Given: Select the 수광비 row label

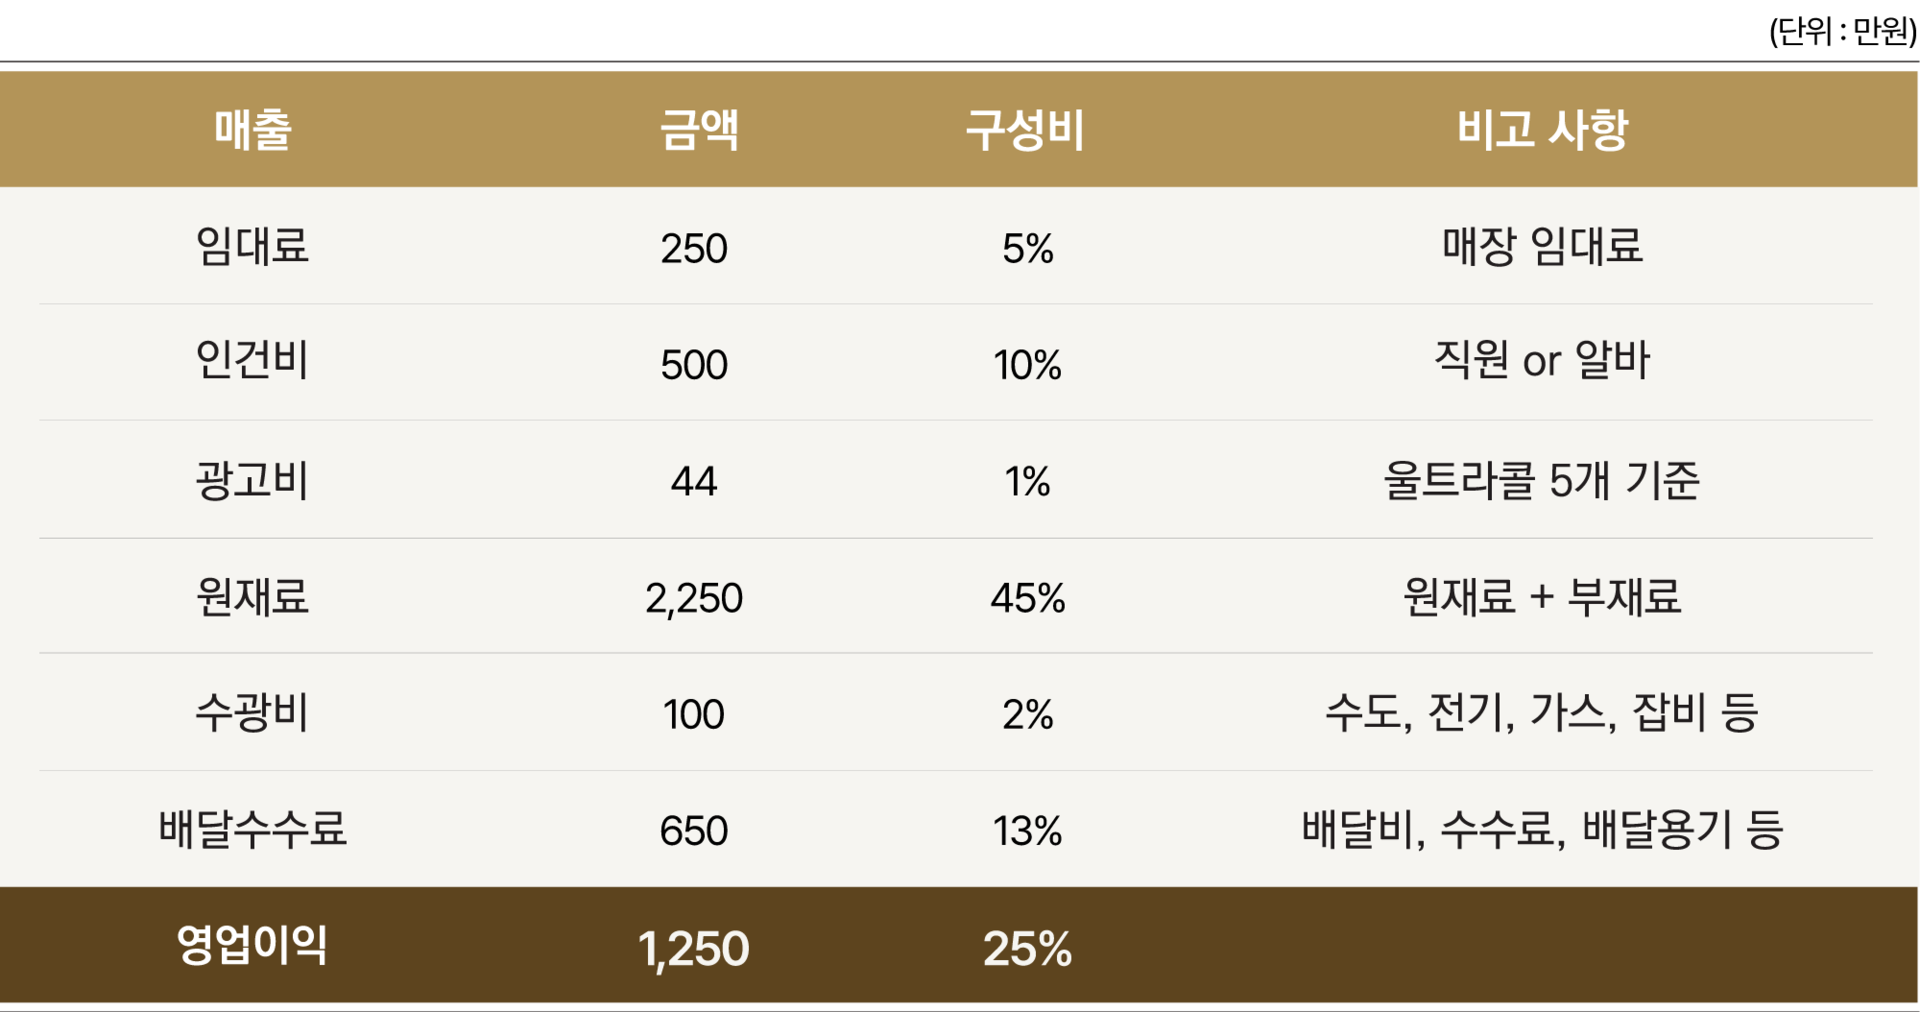Looking at the screenshot, I should click(252, 714).
